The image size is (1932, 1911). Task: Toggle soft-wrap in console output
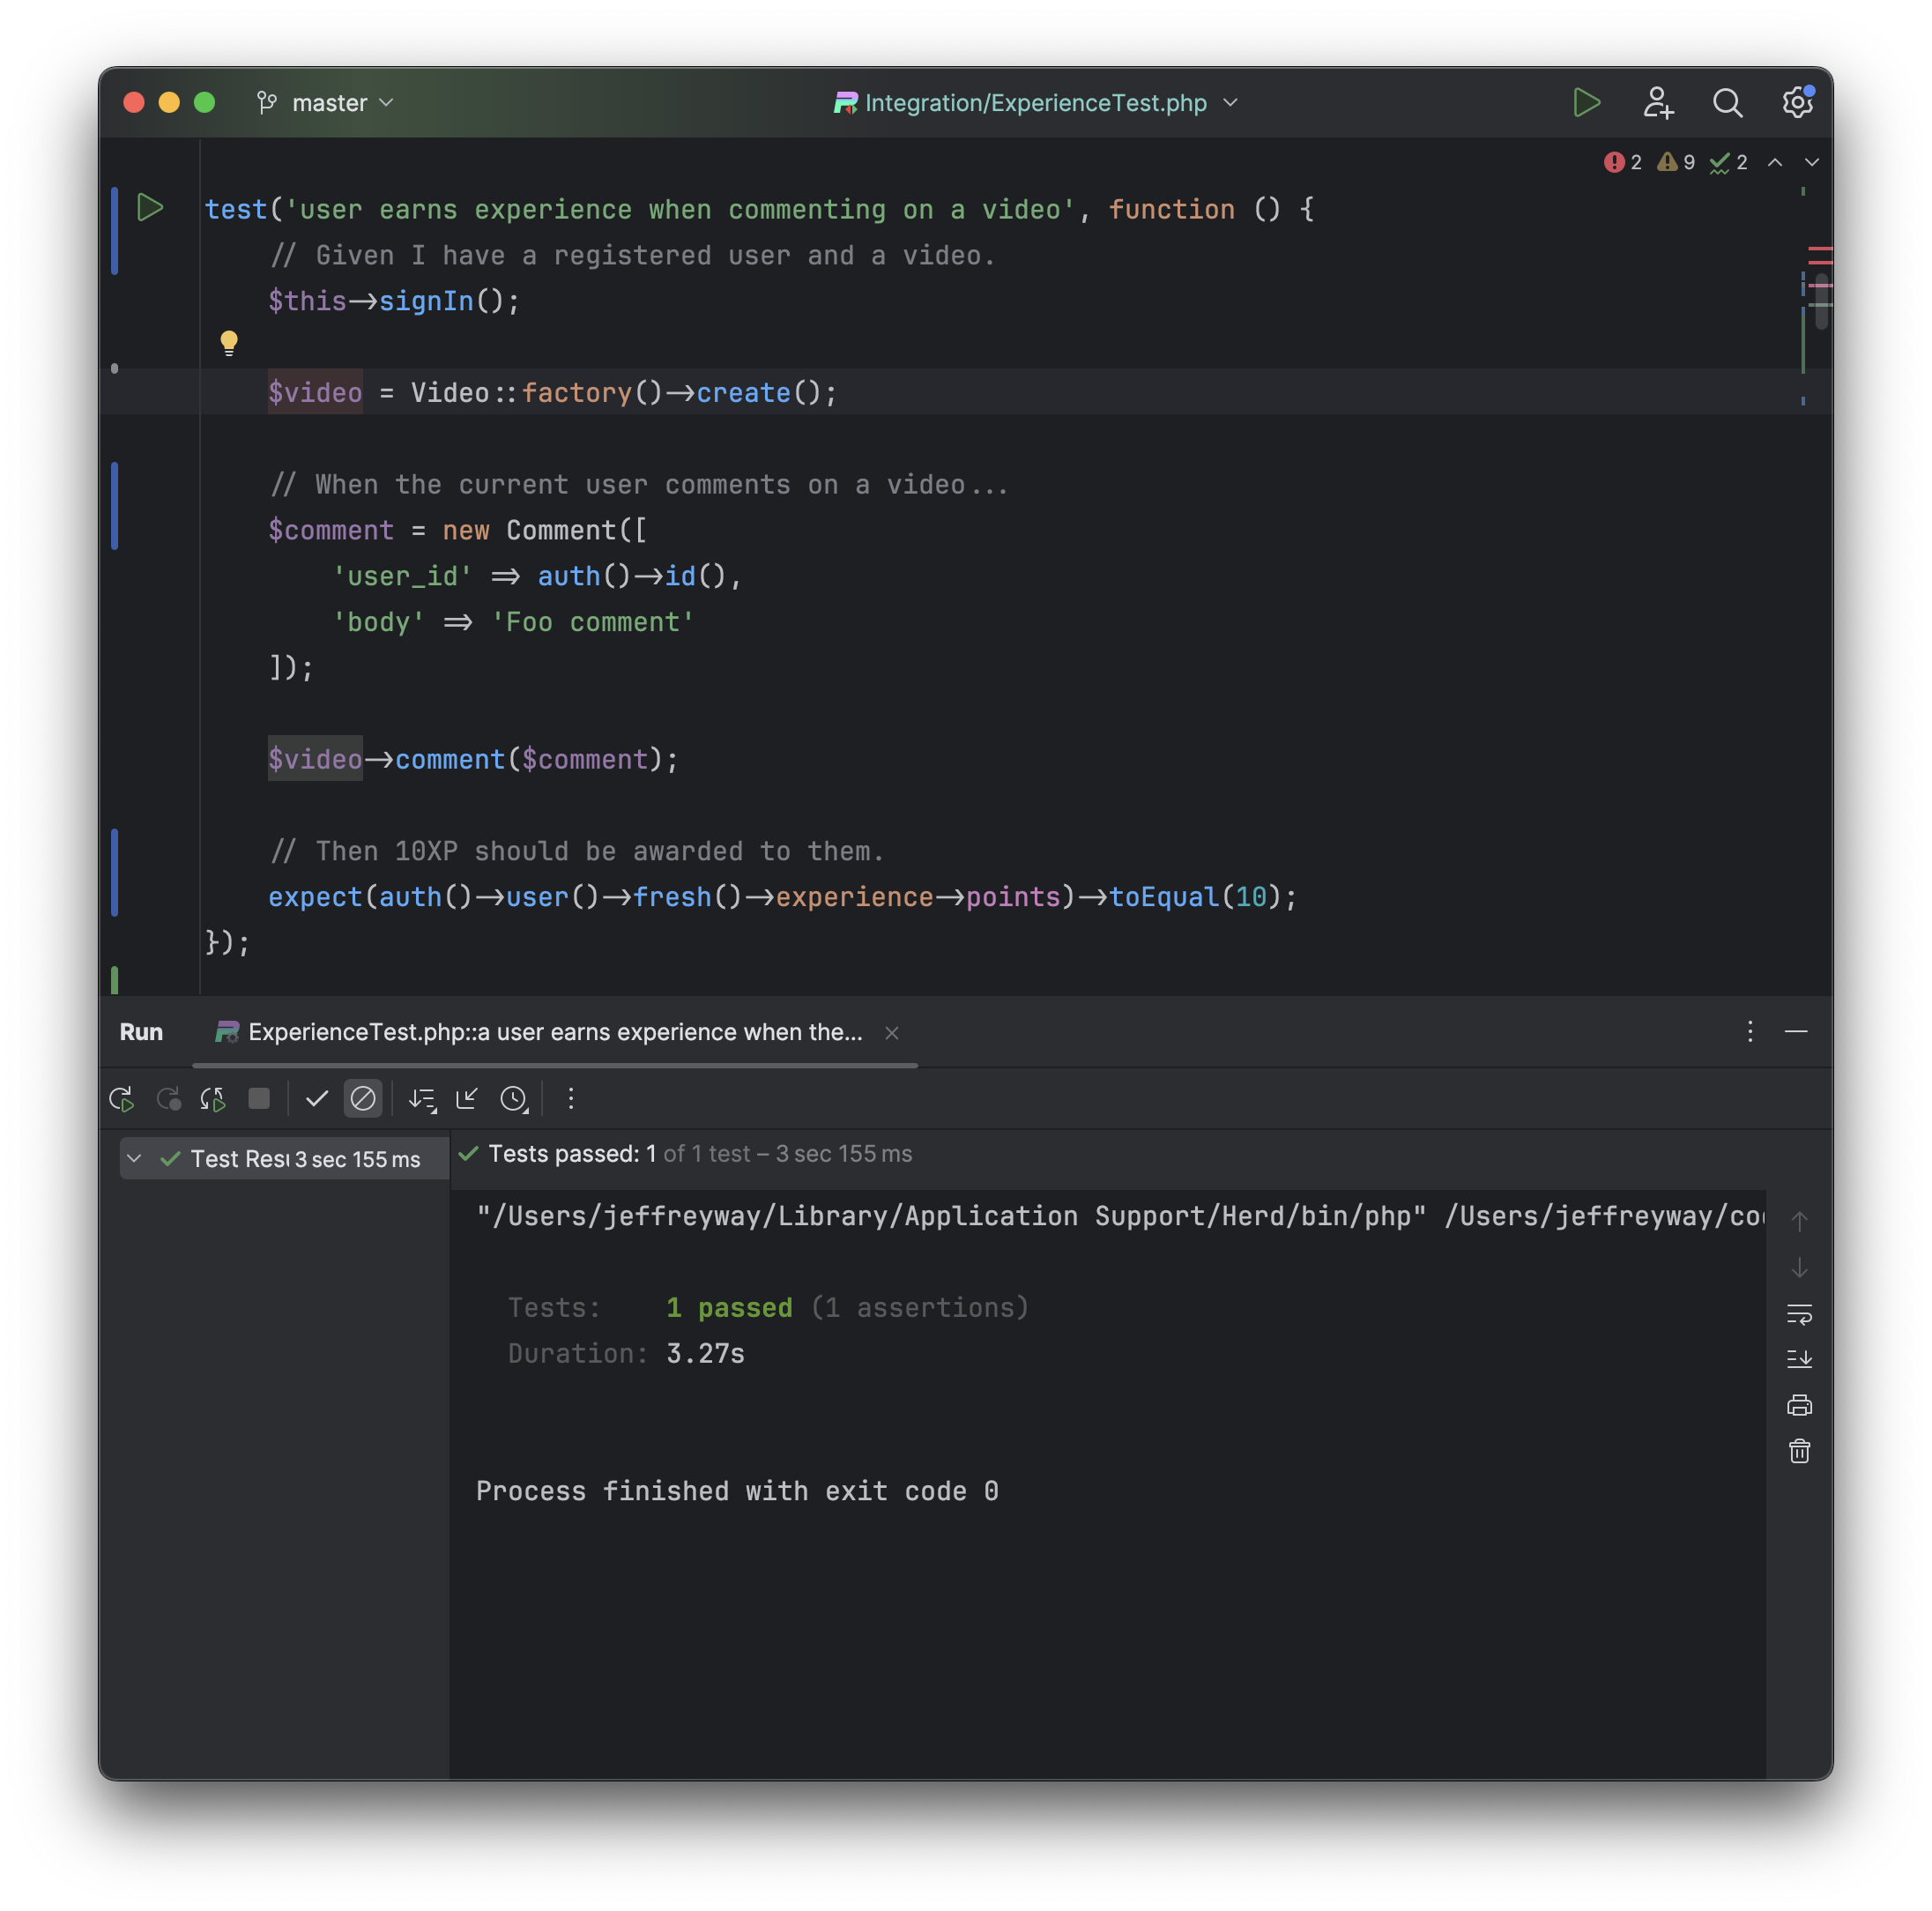pyautogui.click(x=1799, y=1314)
